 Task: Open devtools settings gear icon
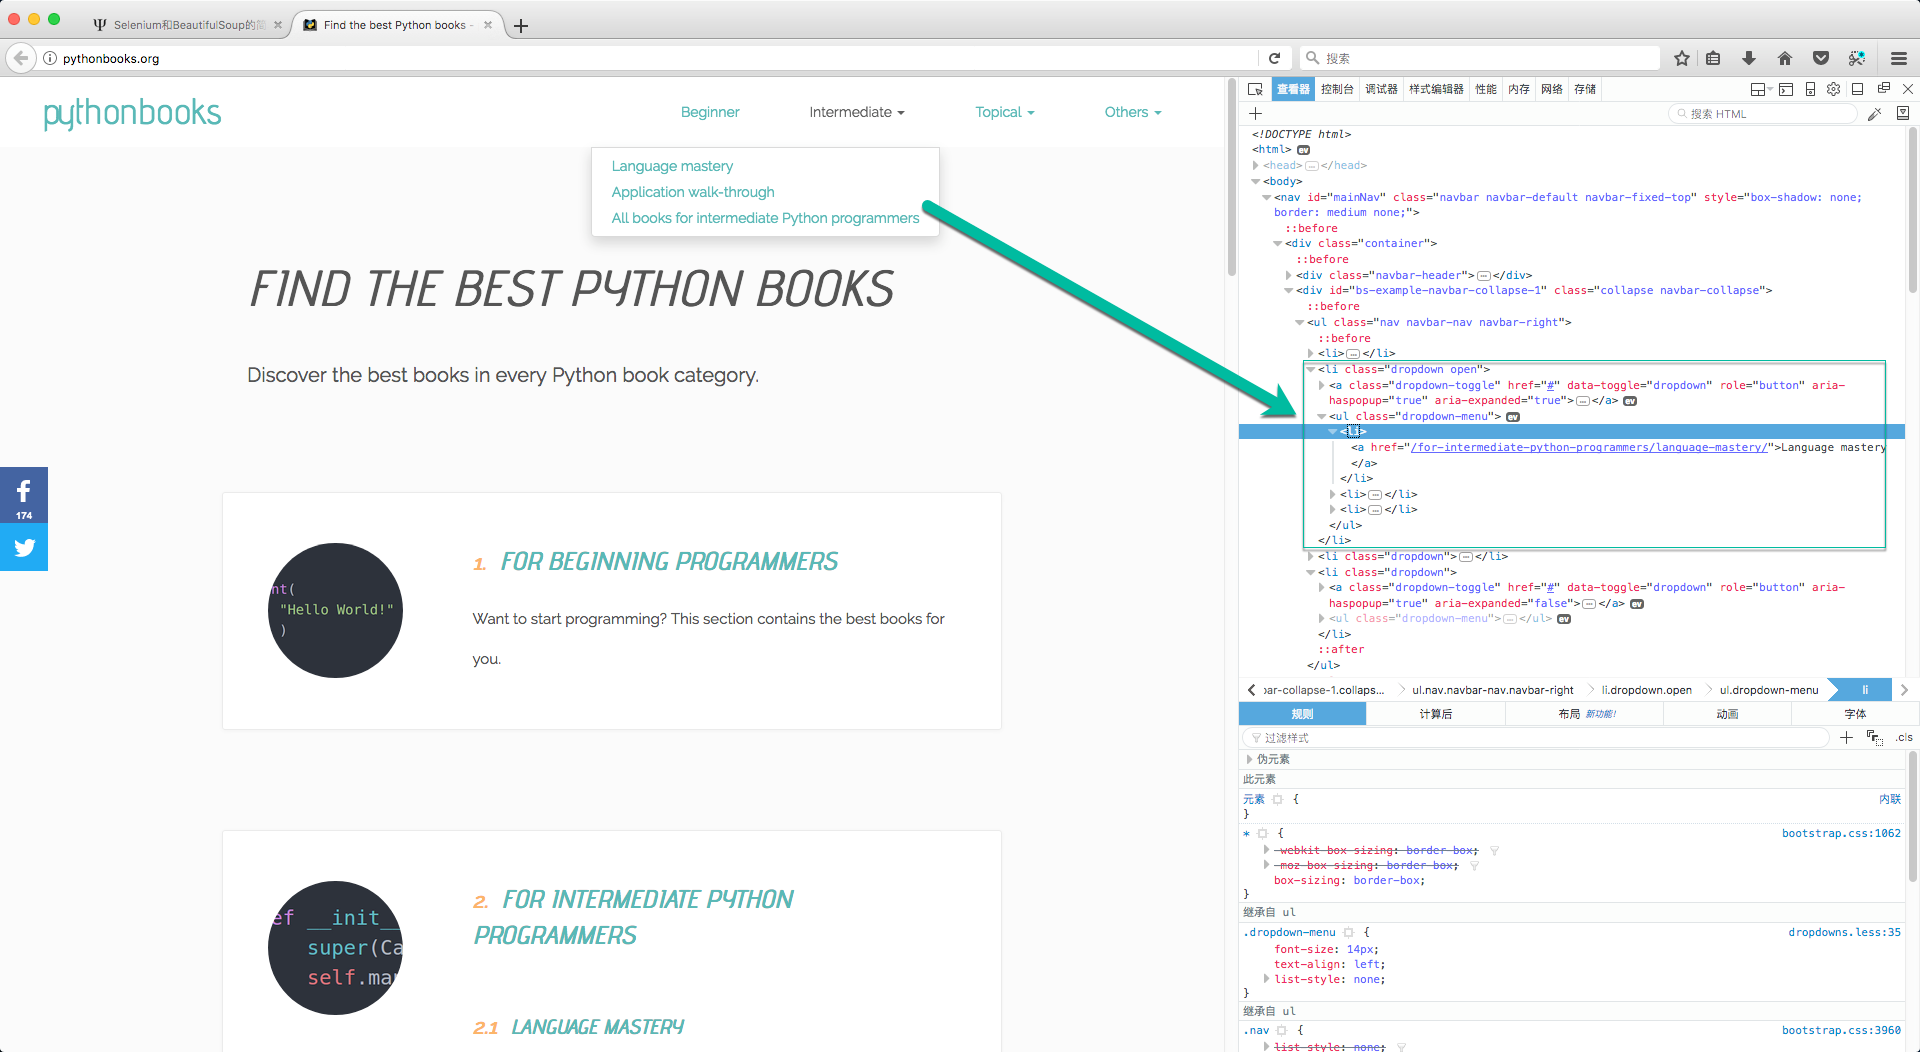[x=1833, y=89]
